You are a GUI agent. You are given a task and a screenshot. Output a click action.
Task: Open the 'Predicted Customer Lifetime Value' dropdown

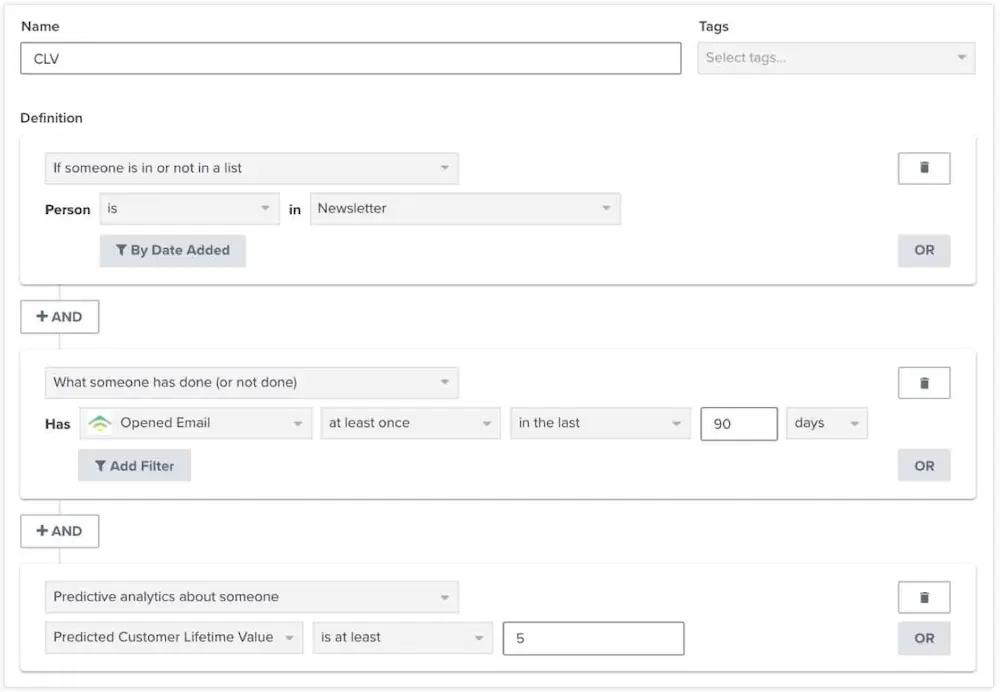point(173,637)
